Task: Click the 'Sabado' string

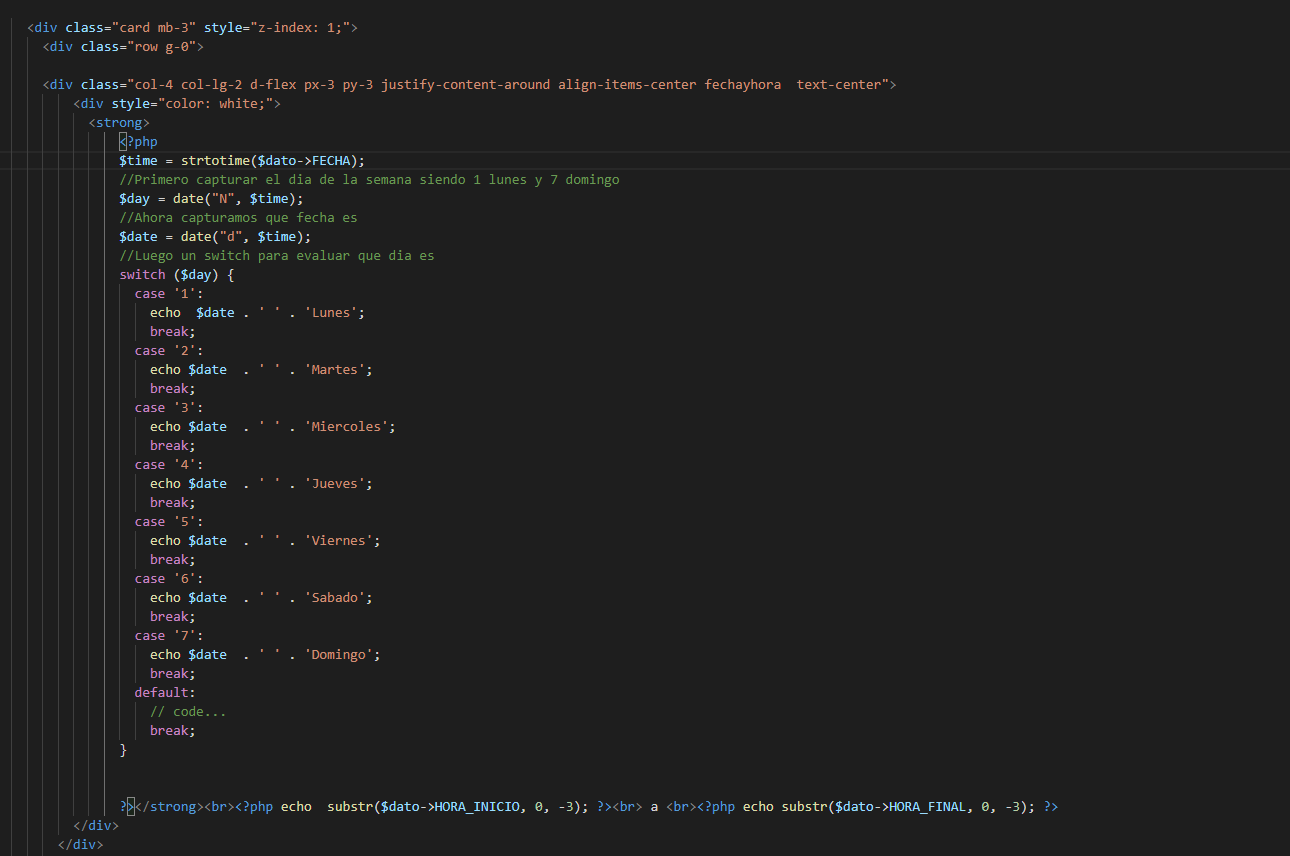Action: (x=335, y=597)
